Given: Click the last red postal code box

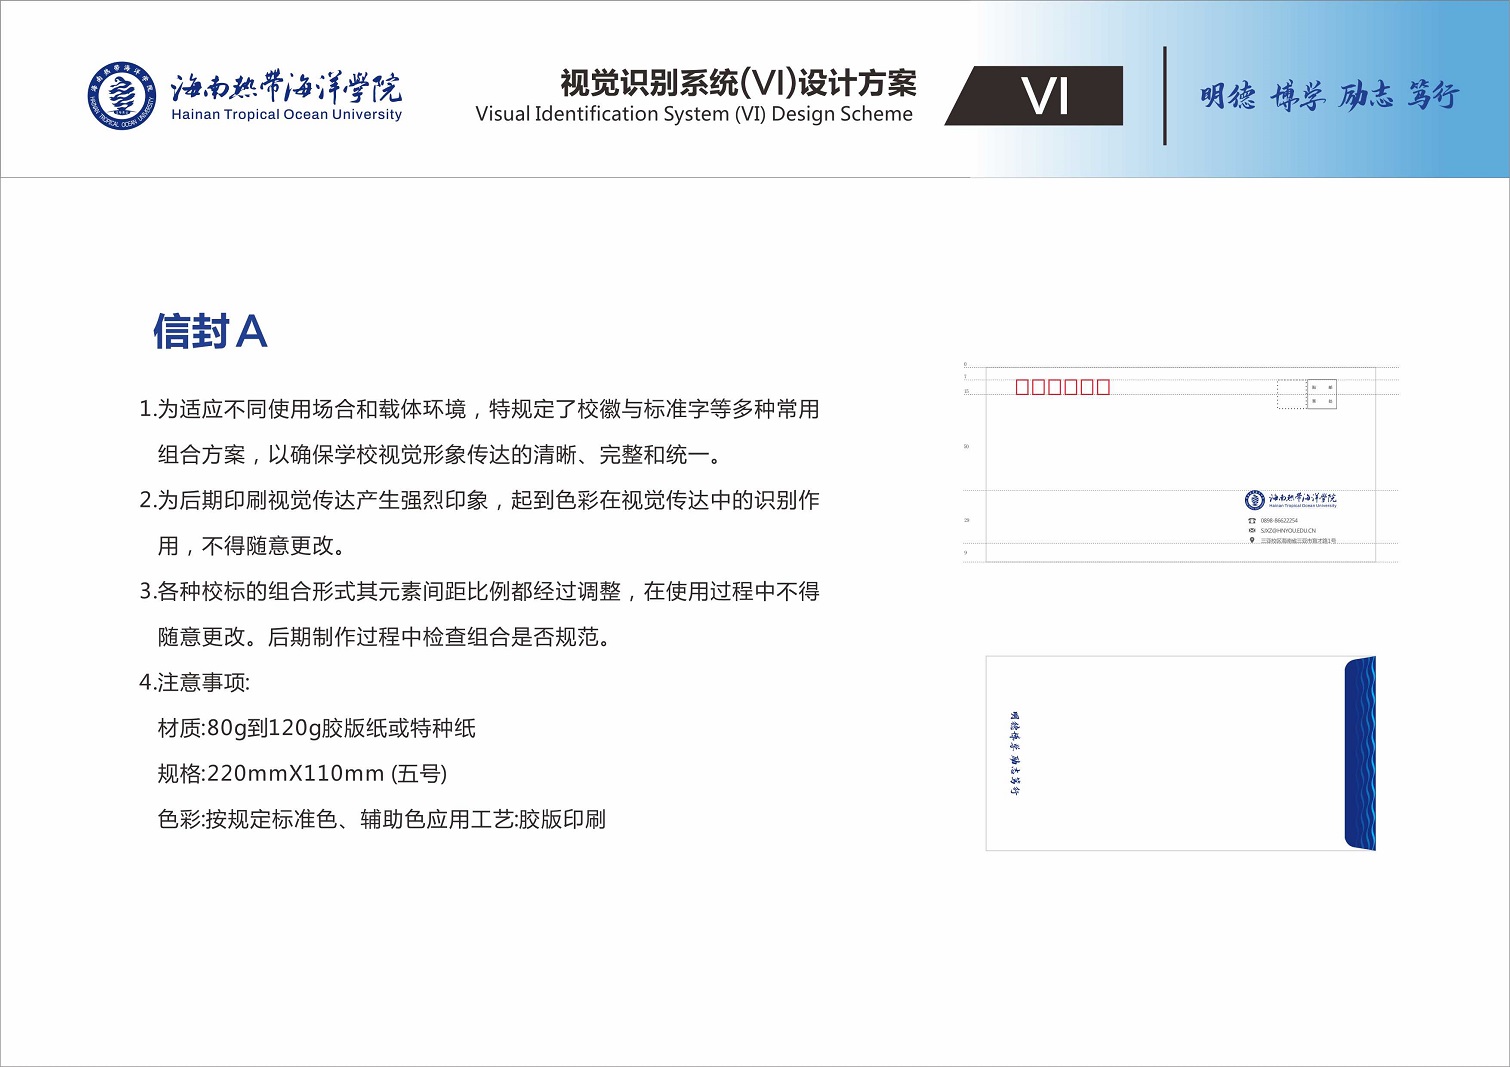Looking at the screenshot, I should coord(1102,387).
